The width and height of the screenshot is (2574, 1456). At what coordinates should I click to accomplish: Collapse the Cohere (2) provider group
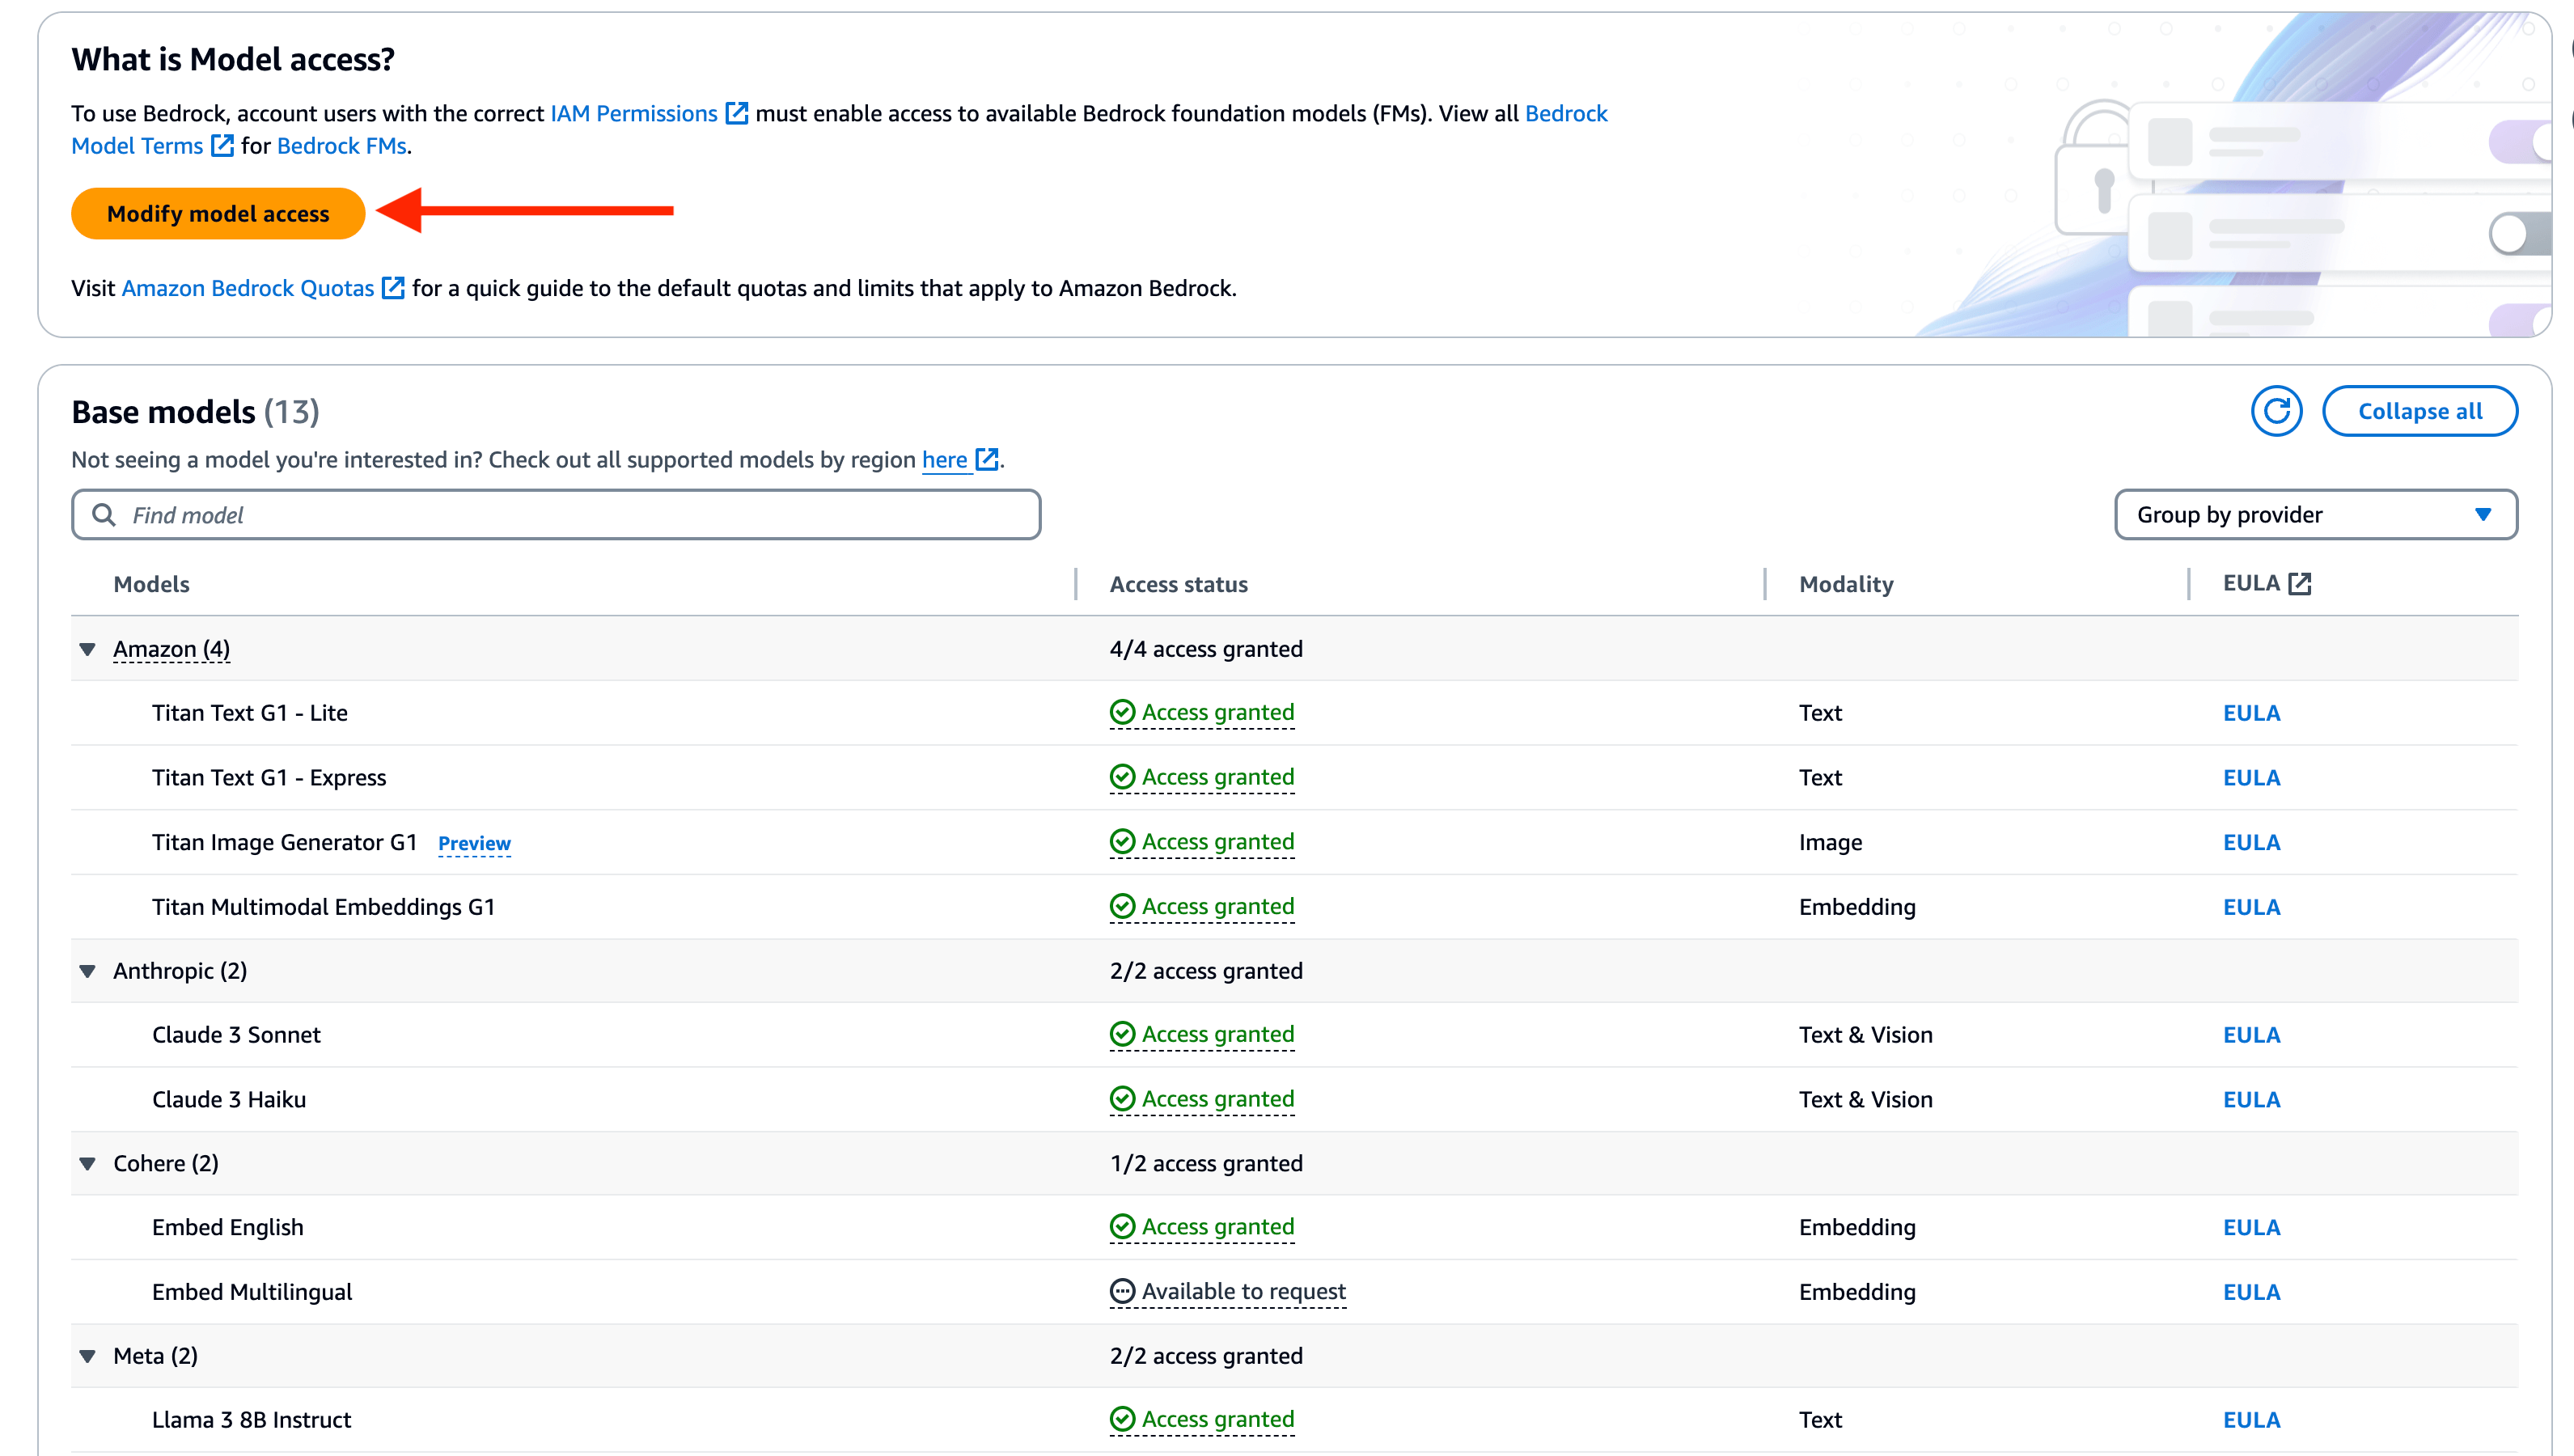88,1163
